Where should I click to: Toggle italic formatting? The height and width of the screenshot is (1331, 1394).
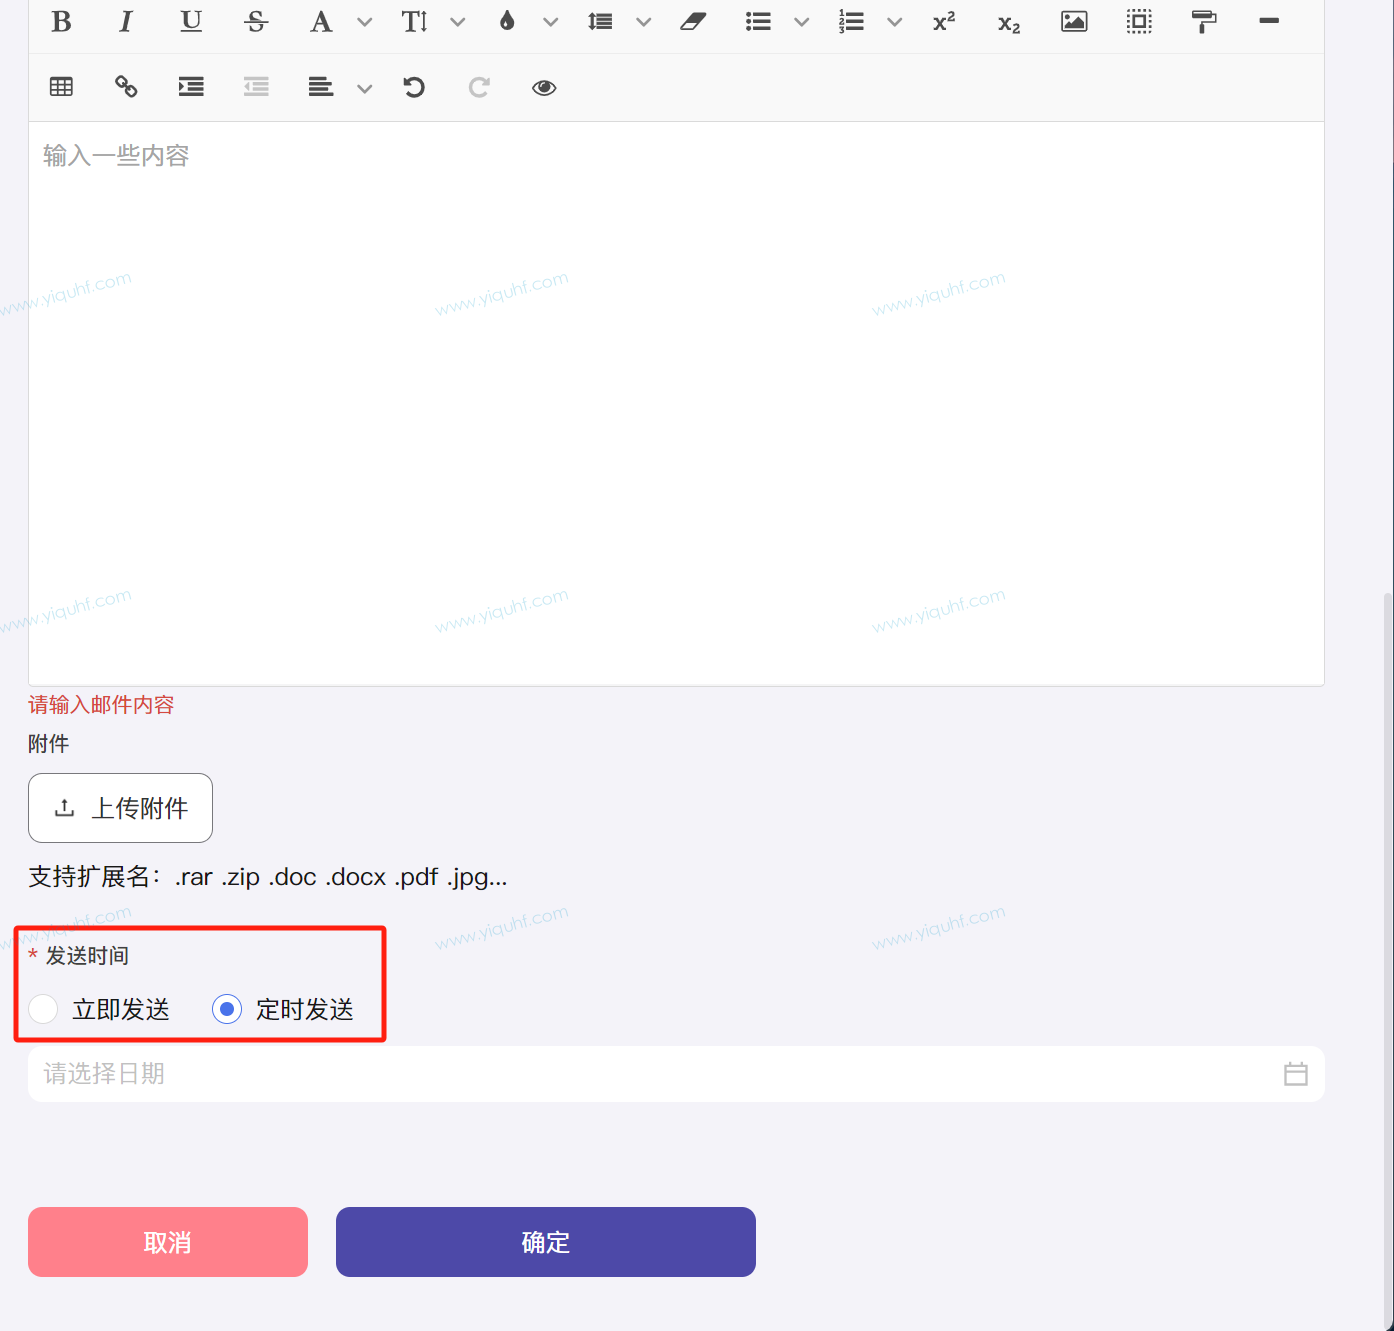tap(125, 21)
